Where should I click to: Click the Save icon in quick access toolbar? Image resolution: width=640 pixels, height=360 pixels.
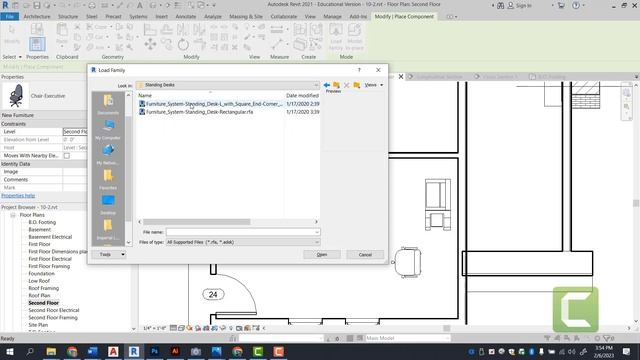[37, 5]
